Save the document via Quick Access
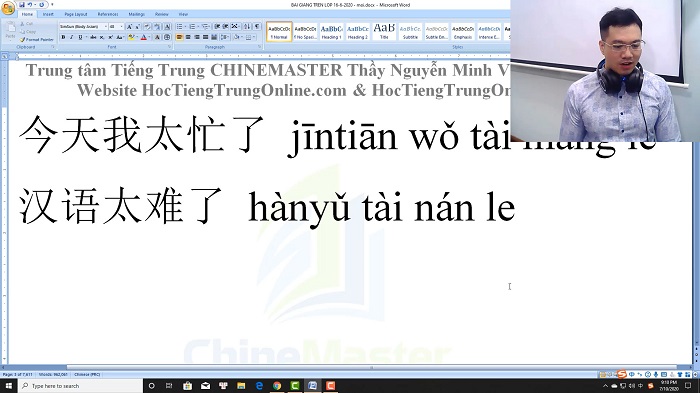Viewport: 700px width, 393px height. [22, 5]
